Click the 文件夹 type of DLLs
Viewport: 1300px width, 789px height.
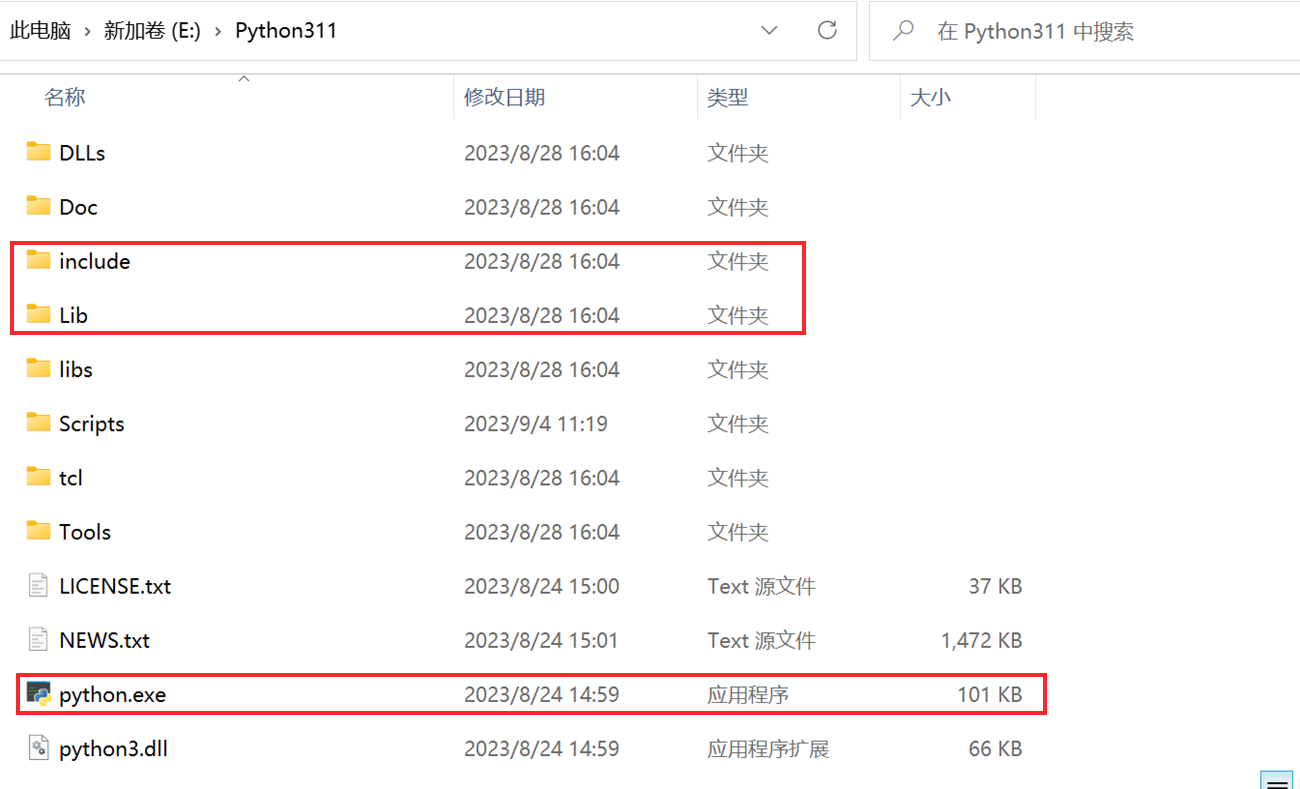click(738, 153)
